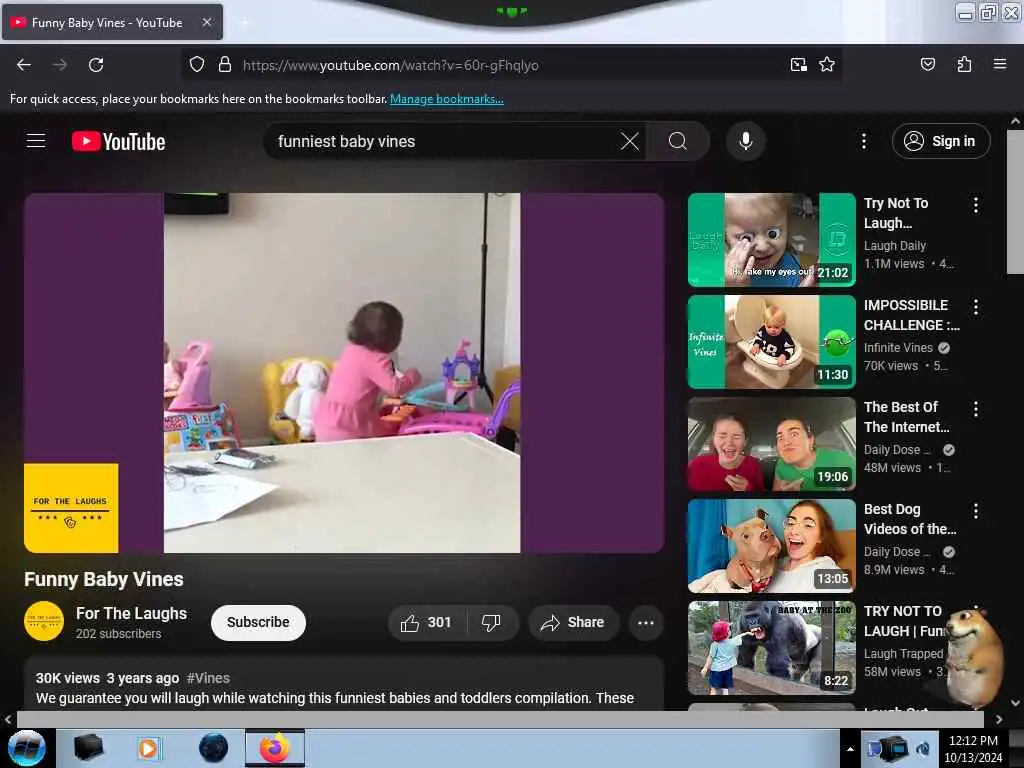Share the Funny Baby Vines video
The image size is (1024, 768).
(573, 622)
